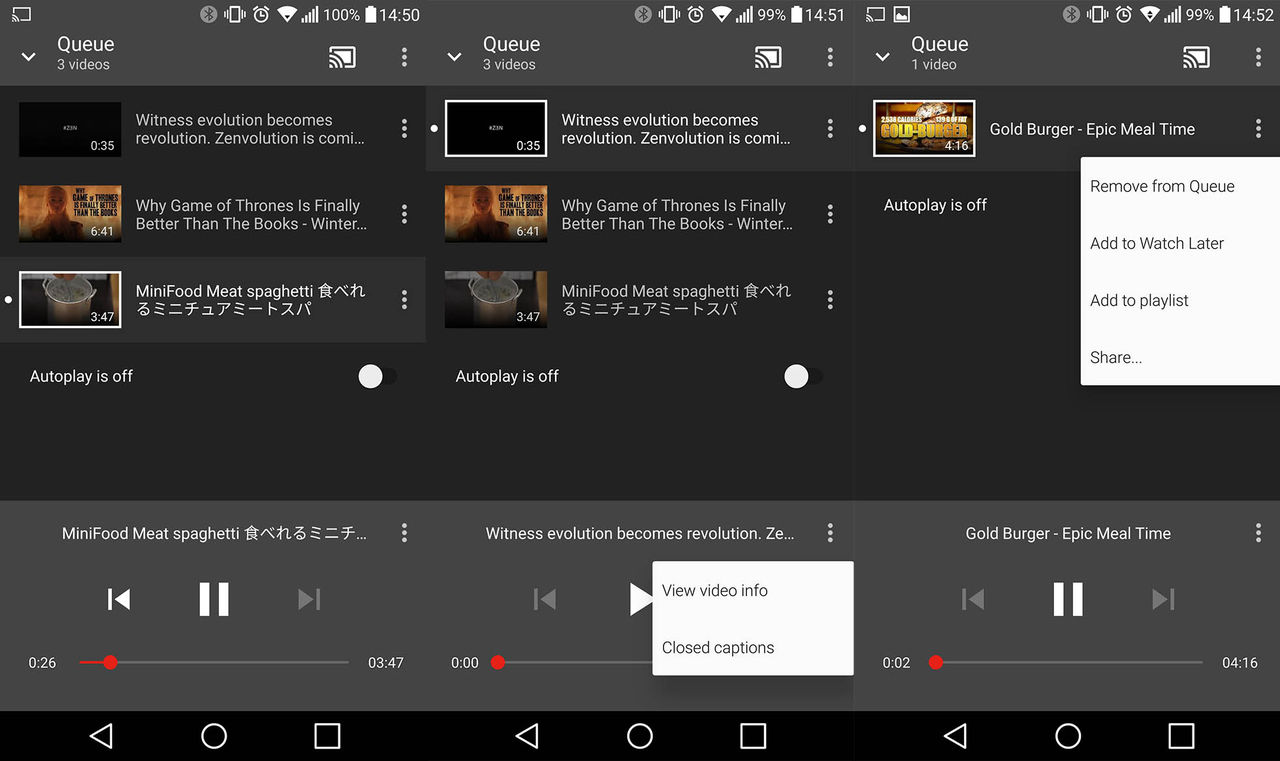Screen dimensions: 1280x761
Task: Open options for the Witness evolution queue video
Action: click(x=404, y=128)
